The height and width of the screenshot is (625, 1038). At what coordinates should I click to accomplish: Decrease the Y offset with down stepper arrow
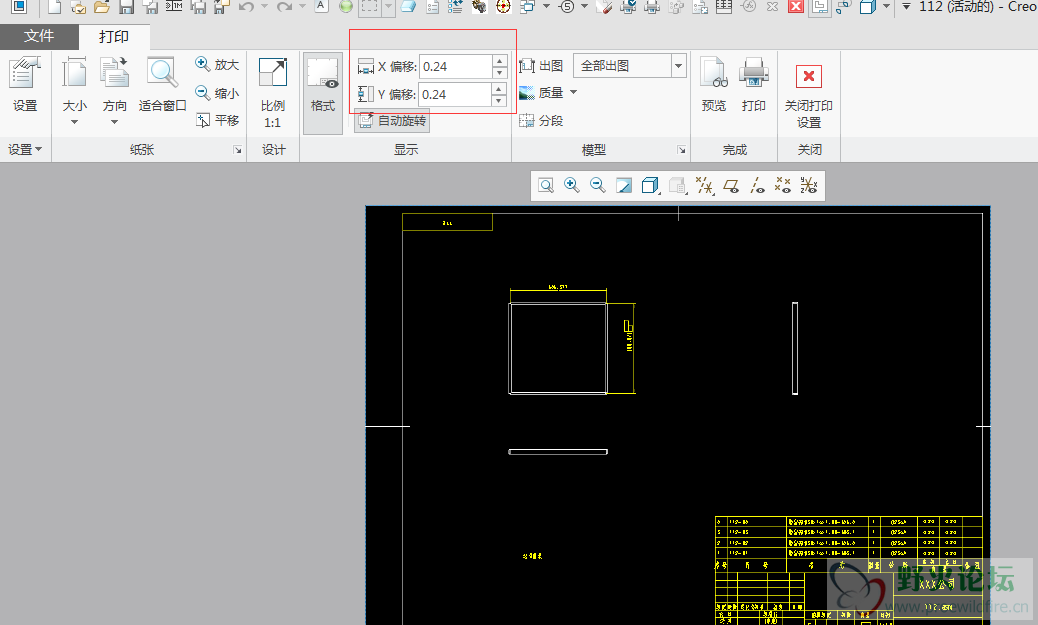pyautogui.click(x=500, y=100)
